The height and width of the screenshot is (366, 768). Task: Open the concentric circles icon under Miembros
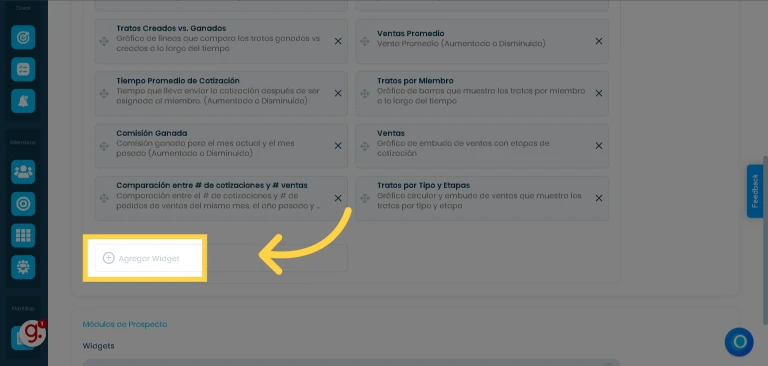[x=23, y=204]
